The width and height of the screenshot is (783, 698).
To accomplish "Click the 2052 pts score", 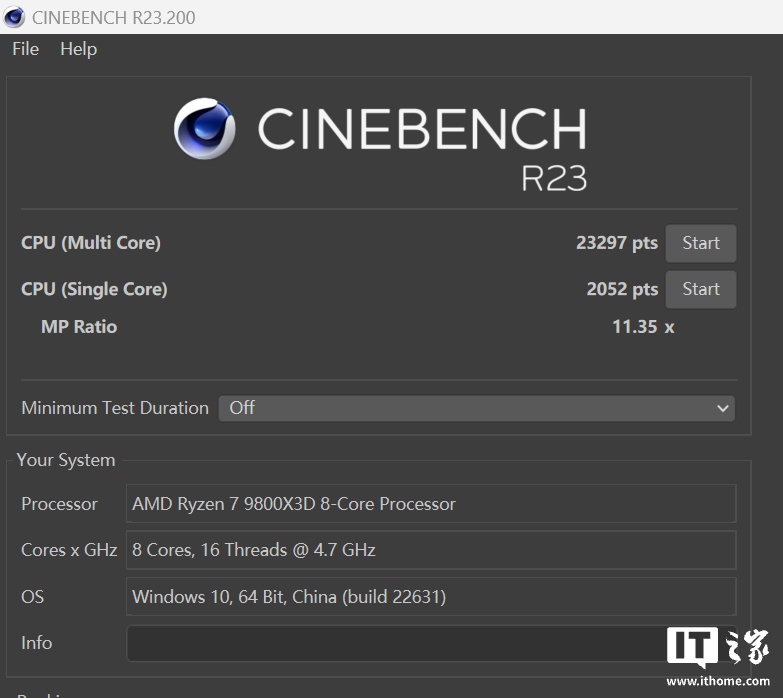I will 622,289.
